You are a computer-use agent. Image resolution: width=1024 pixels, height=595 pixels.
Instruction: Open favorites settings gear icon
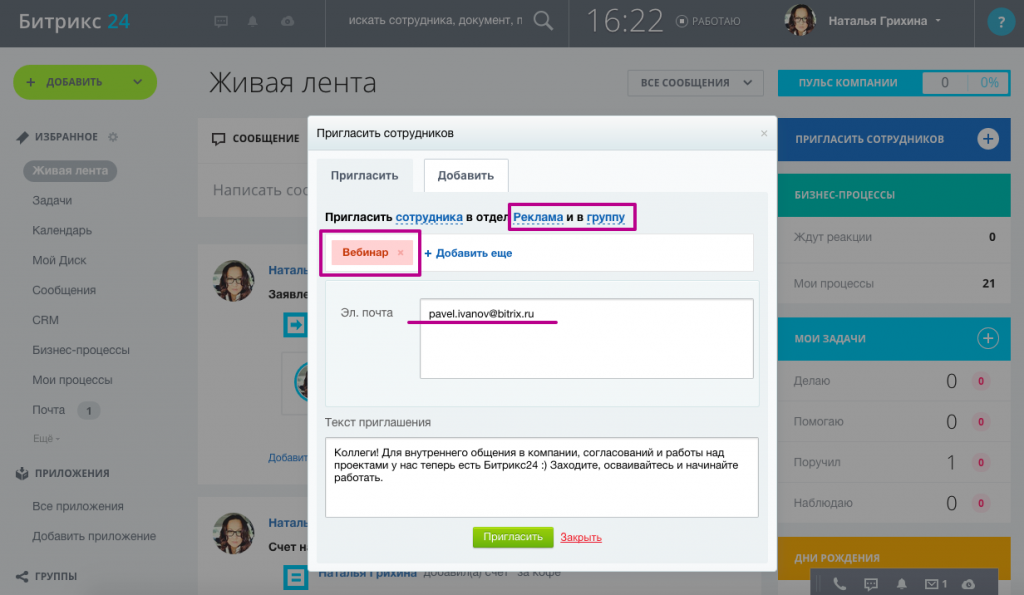click(113, 137)
